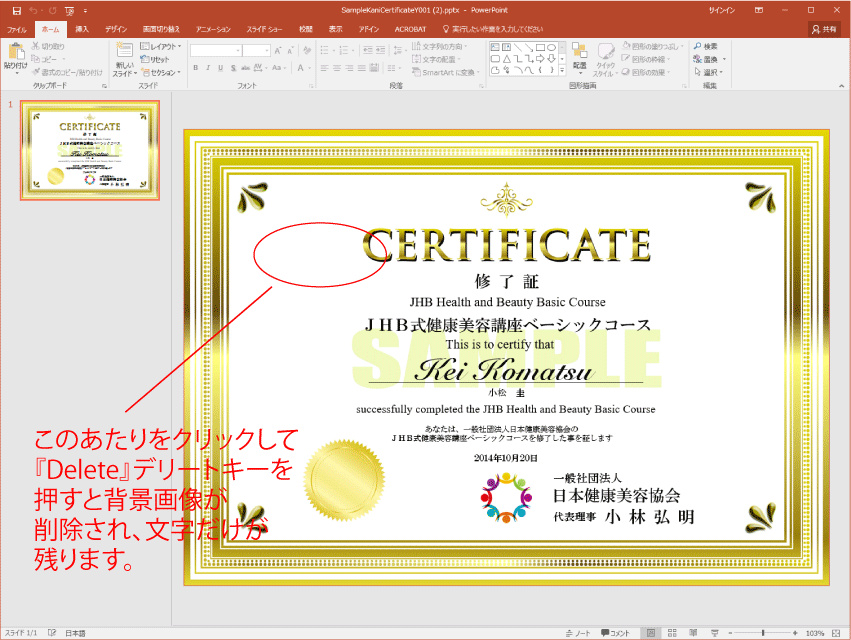This screenshot has height=640, width=851.
Task: Toggle Strikethrough formatting
Action: click(246, 68)
